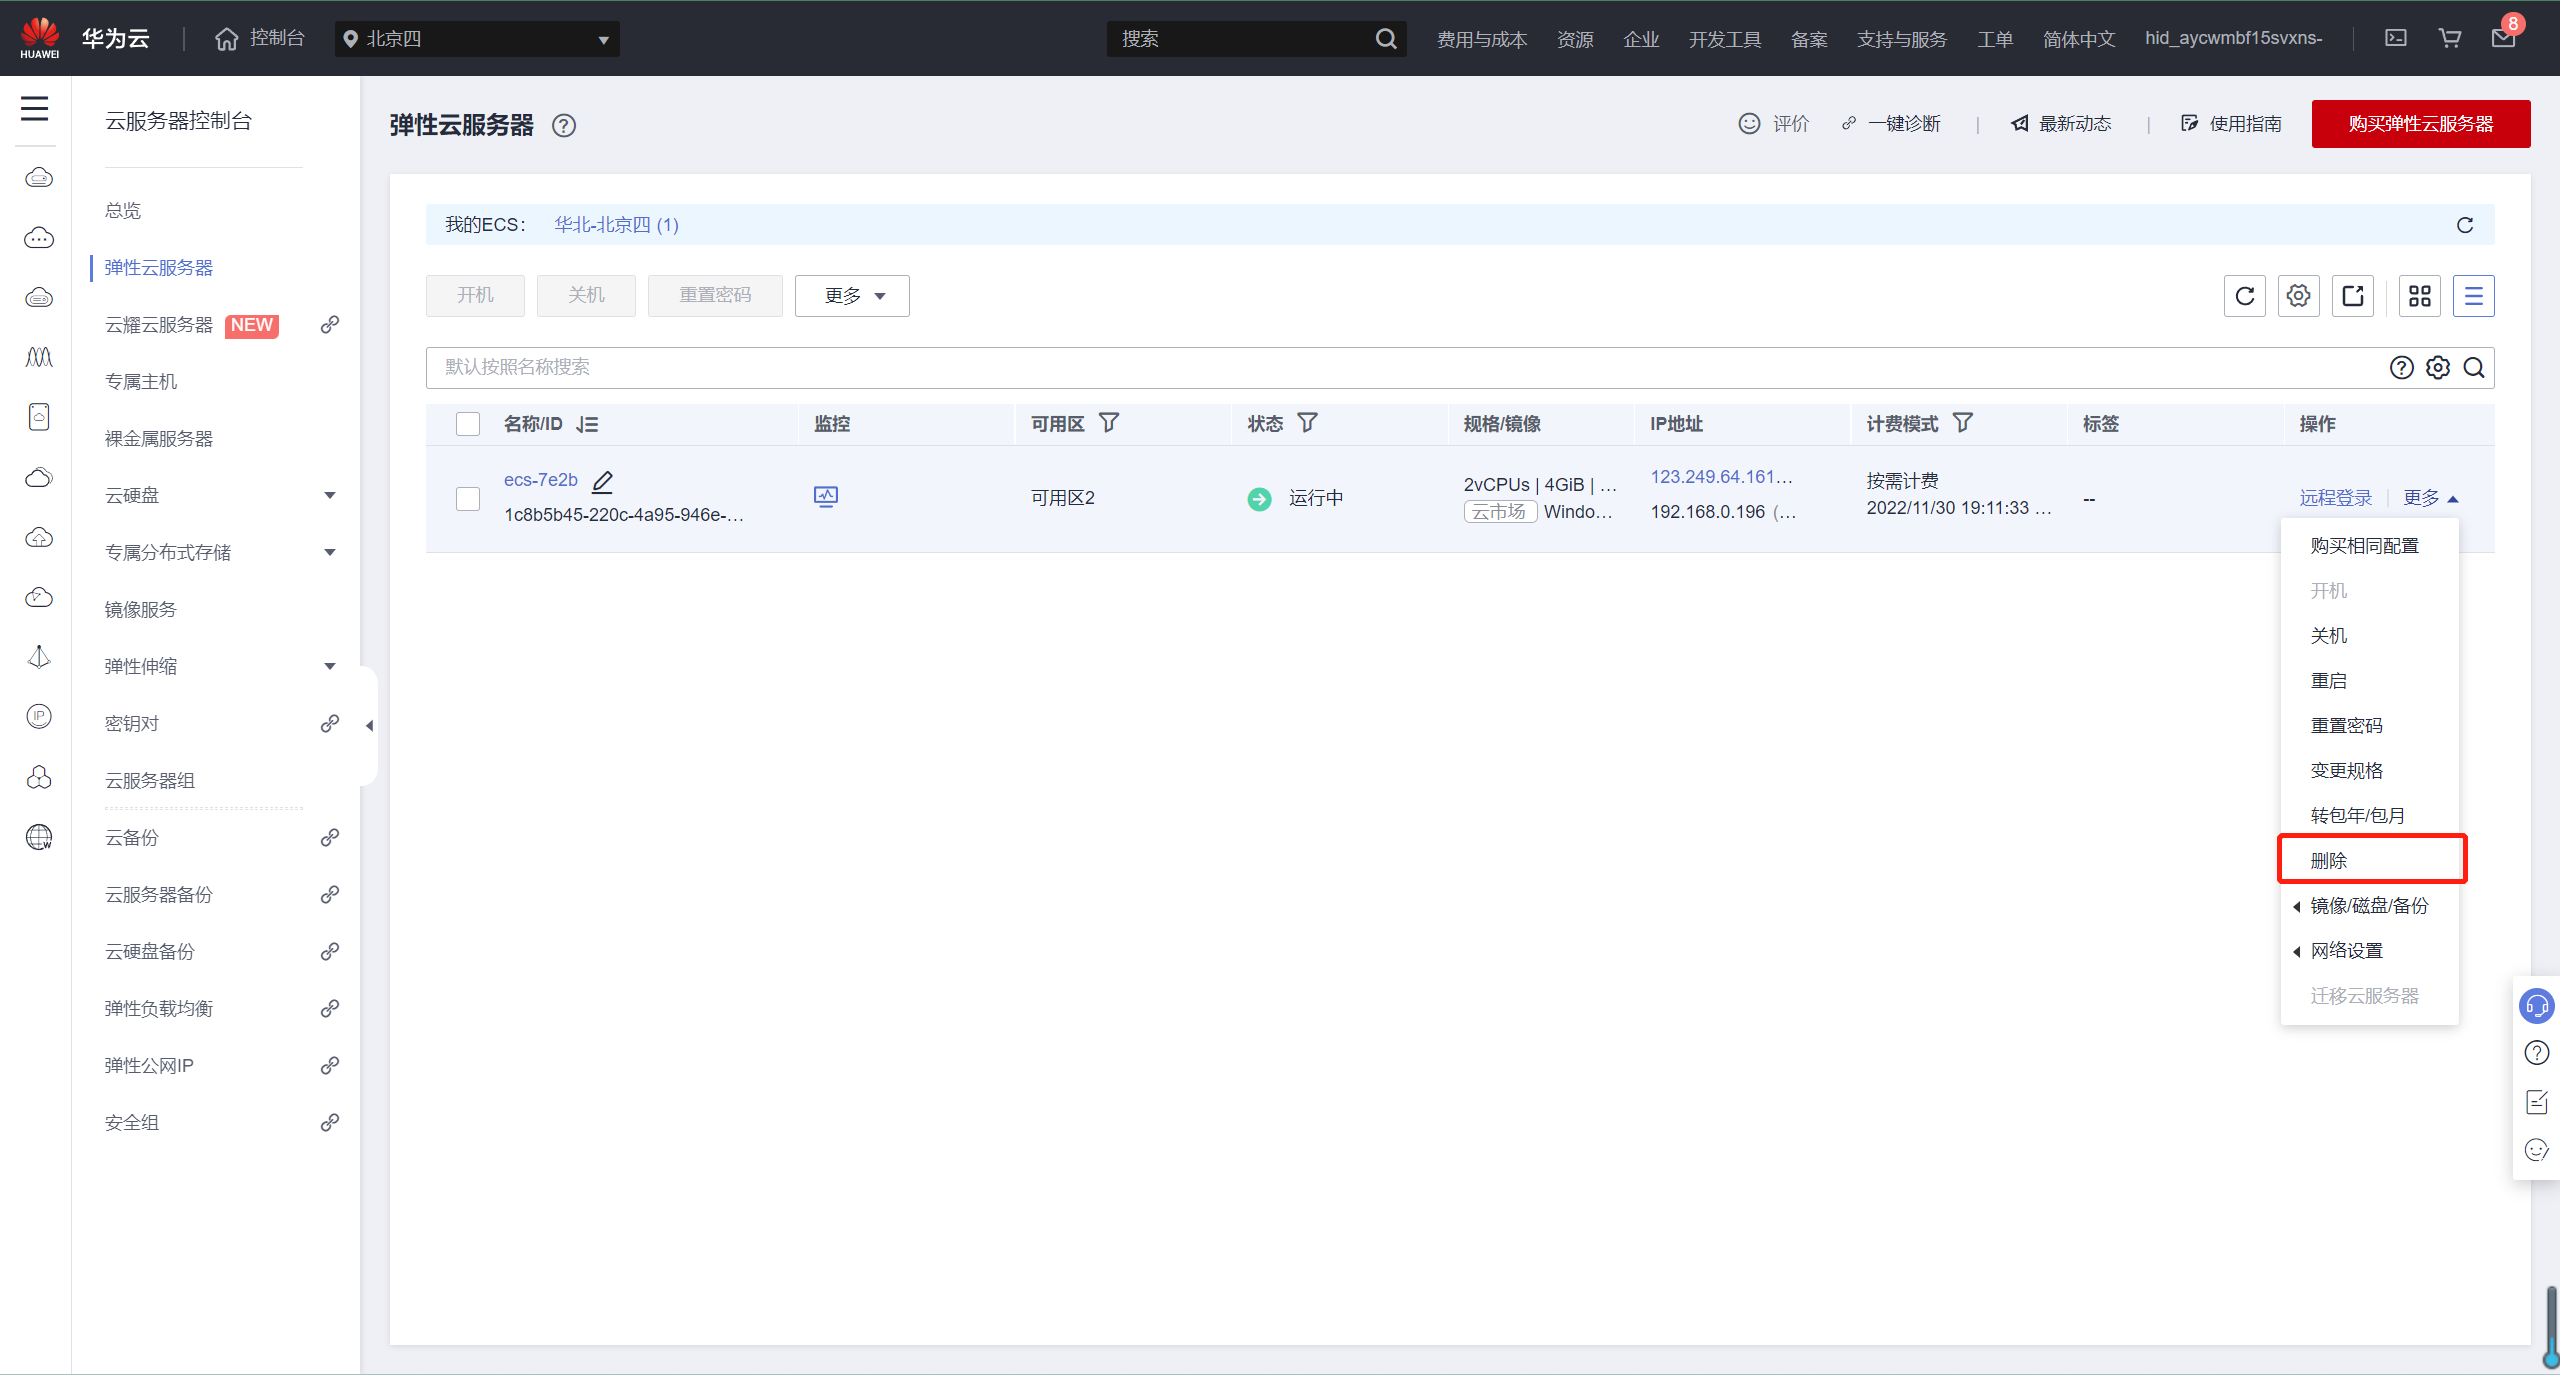The height and width of the screenshot is (1375, 2560).
Task: Open the list settings gear button
Action: (2299, 296)
